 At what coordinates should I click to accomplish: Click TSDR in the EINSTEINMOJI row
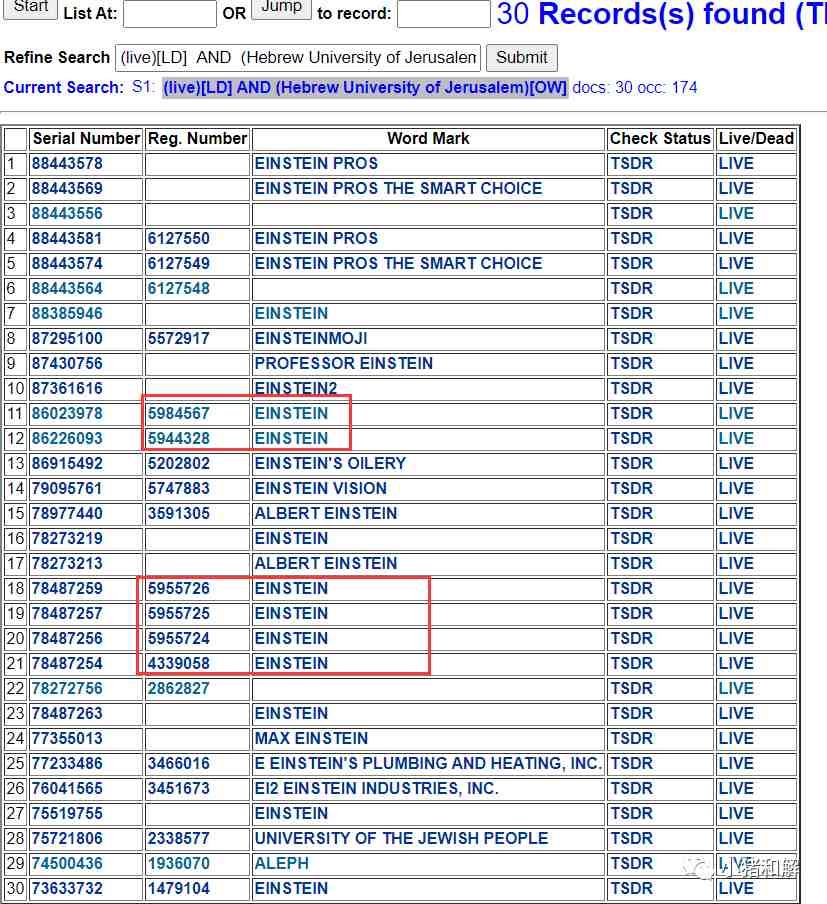tap(632, 338)
